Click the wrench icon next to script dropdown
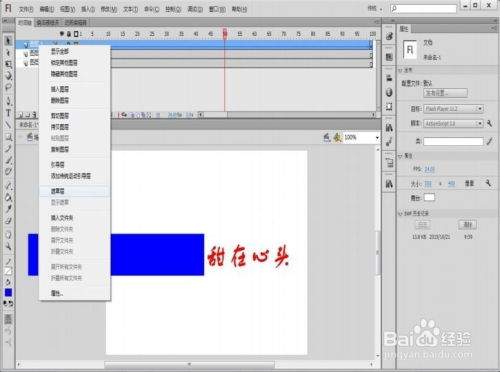The height and width of the screenshot is (372, 500). [x=489, y=124]
